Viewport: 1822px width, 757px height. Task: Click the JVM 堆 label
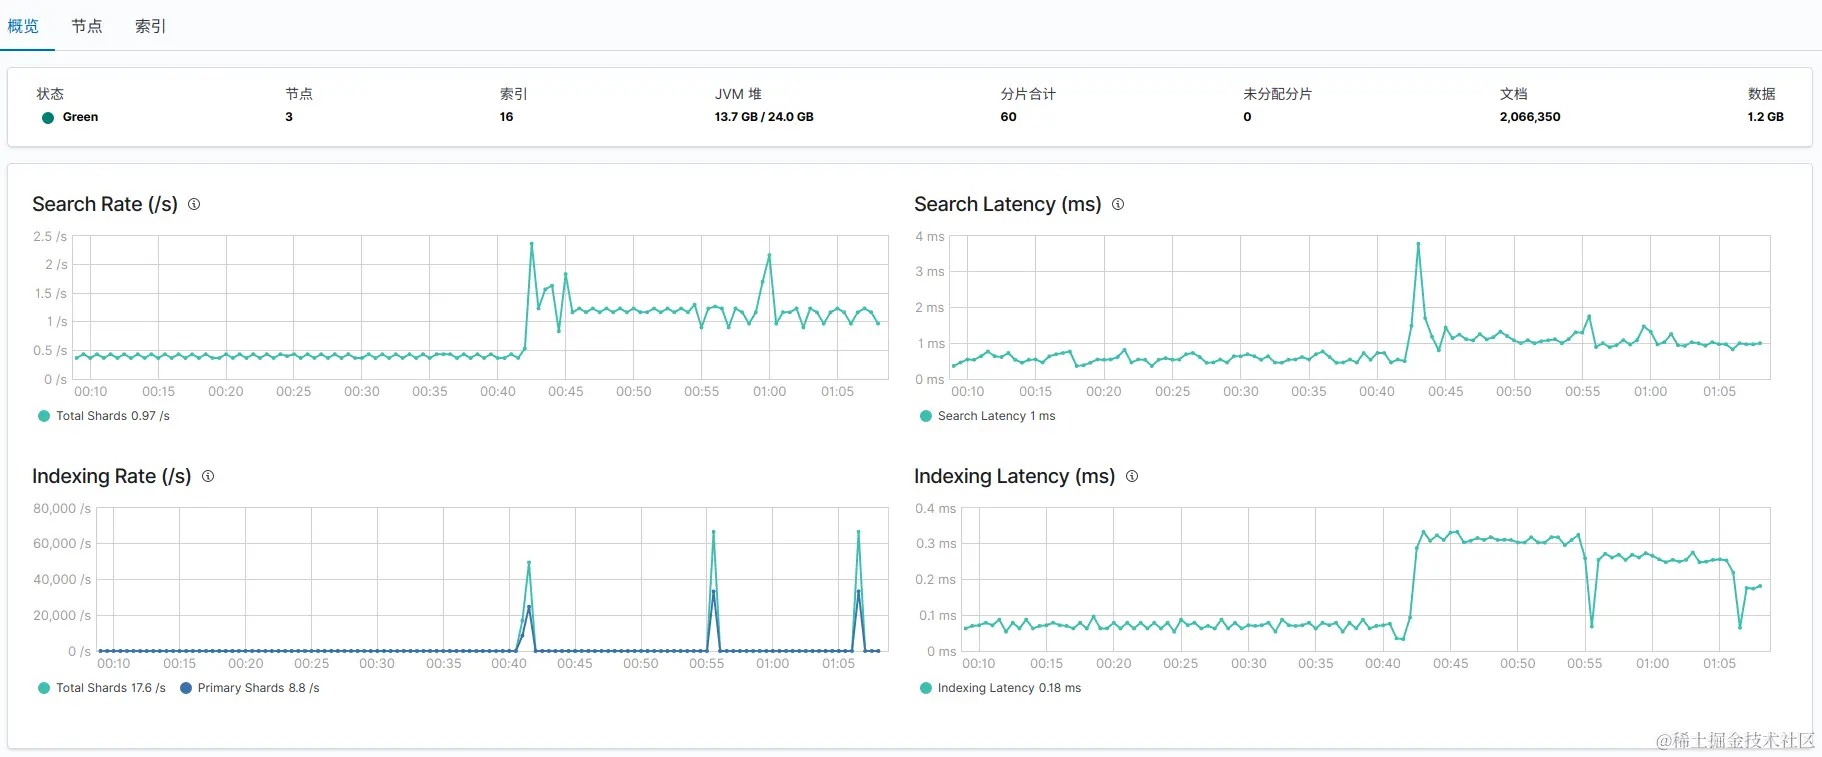738,94
